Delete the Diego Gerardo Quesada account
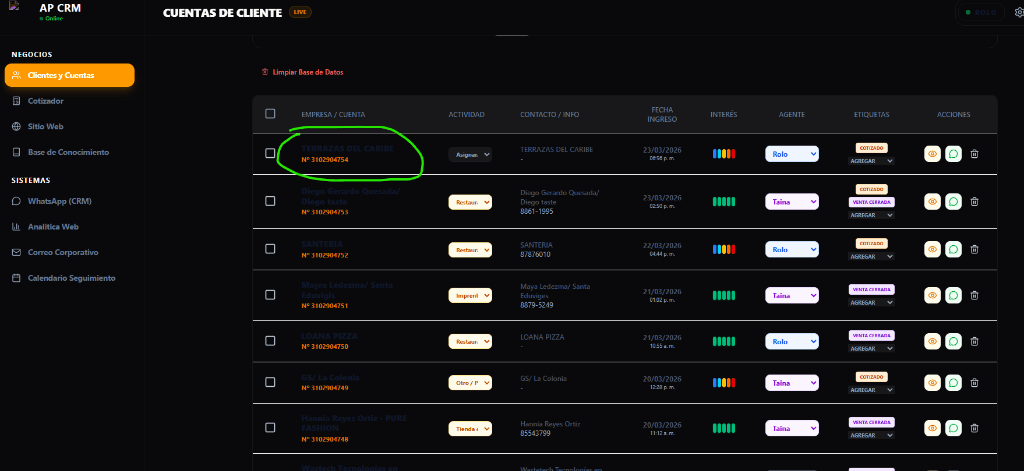The image size is (1024, 471). coord(975,201)
